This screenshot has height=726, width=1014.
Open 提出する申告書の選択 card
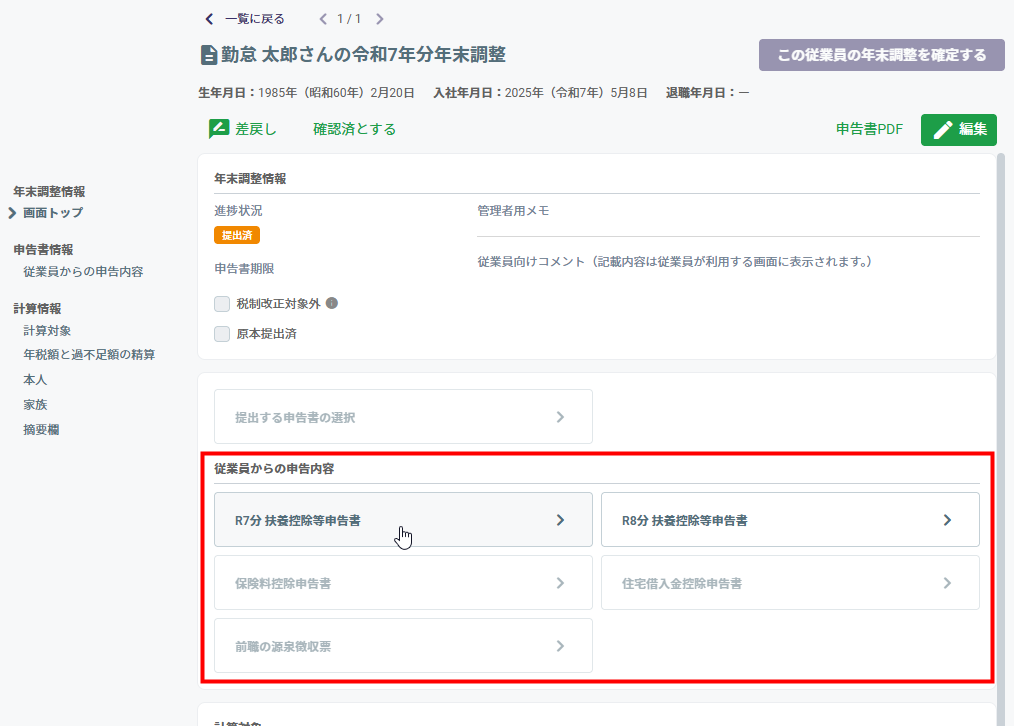point(404,416)
